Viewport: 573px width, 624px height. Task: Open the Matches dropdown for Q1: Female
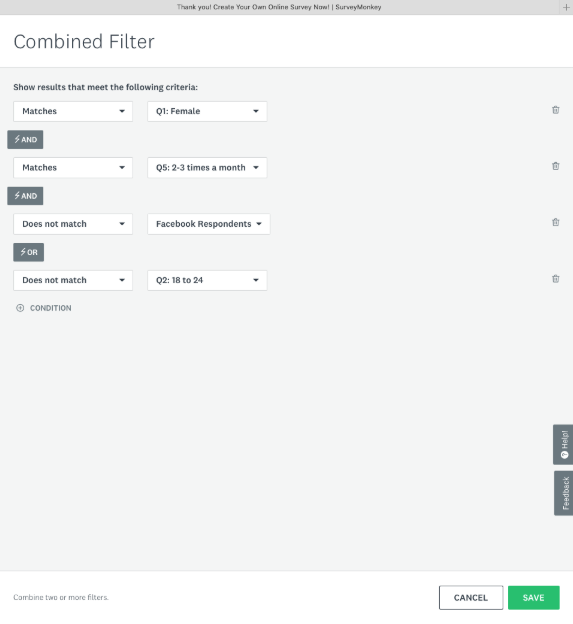click(x=73, y=111)
